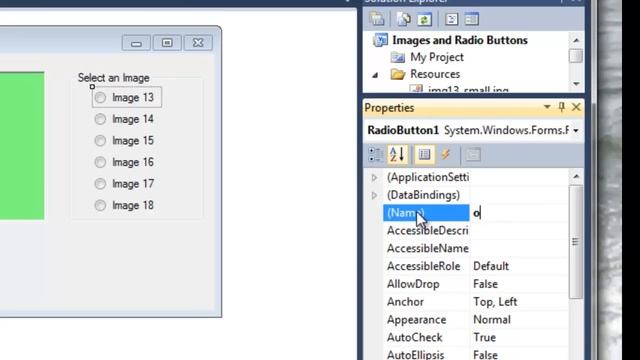Click Solution Explorer scroll up arrow
This screenshot has height=360, width=640.
click(x=576, y=40)
